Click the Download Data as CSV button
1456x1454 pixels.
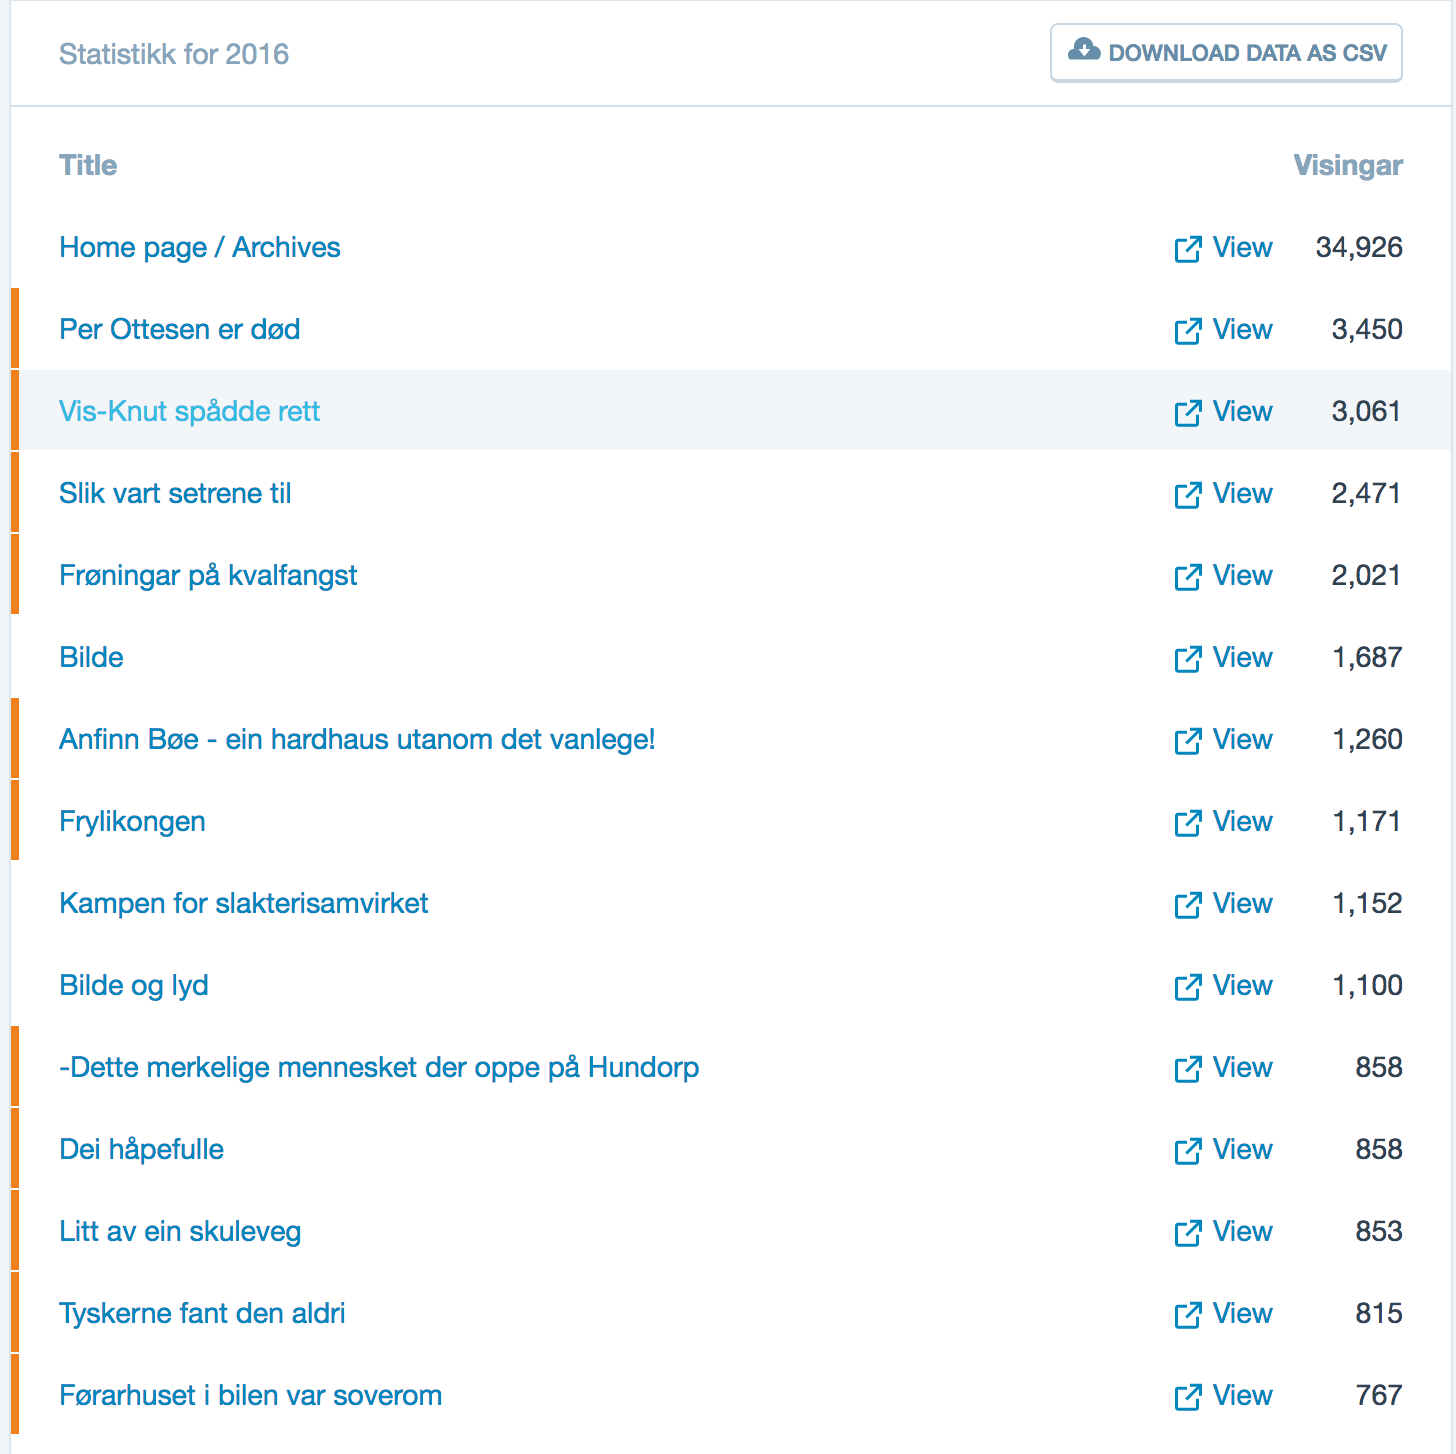coord(1226,53)
